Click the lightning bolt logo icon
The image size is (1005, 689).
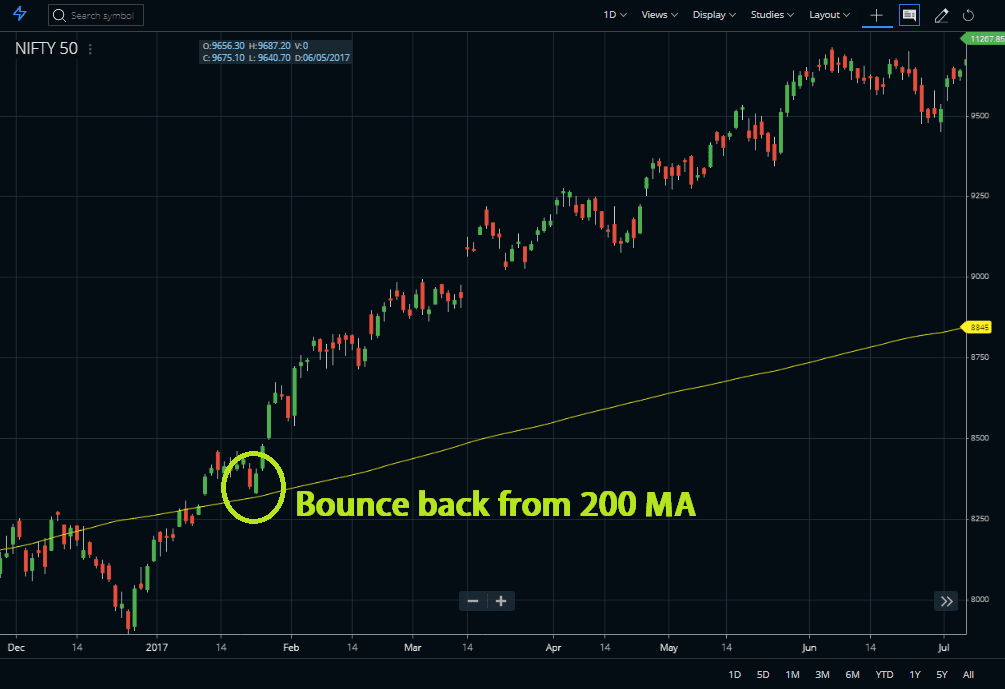click(20, 13)
